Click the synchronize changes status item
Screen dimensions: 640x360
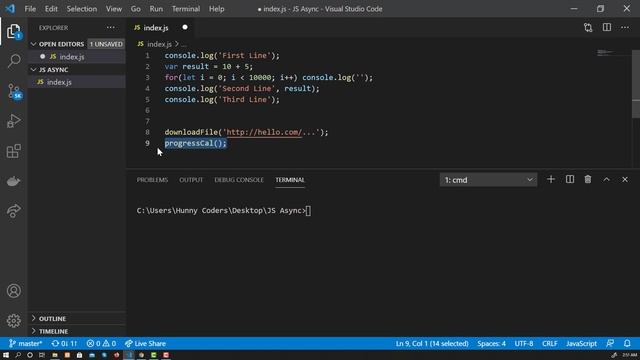[64, 344]
